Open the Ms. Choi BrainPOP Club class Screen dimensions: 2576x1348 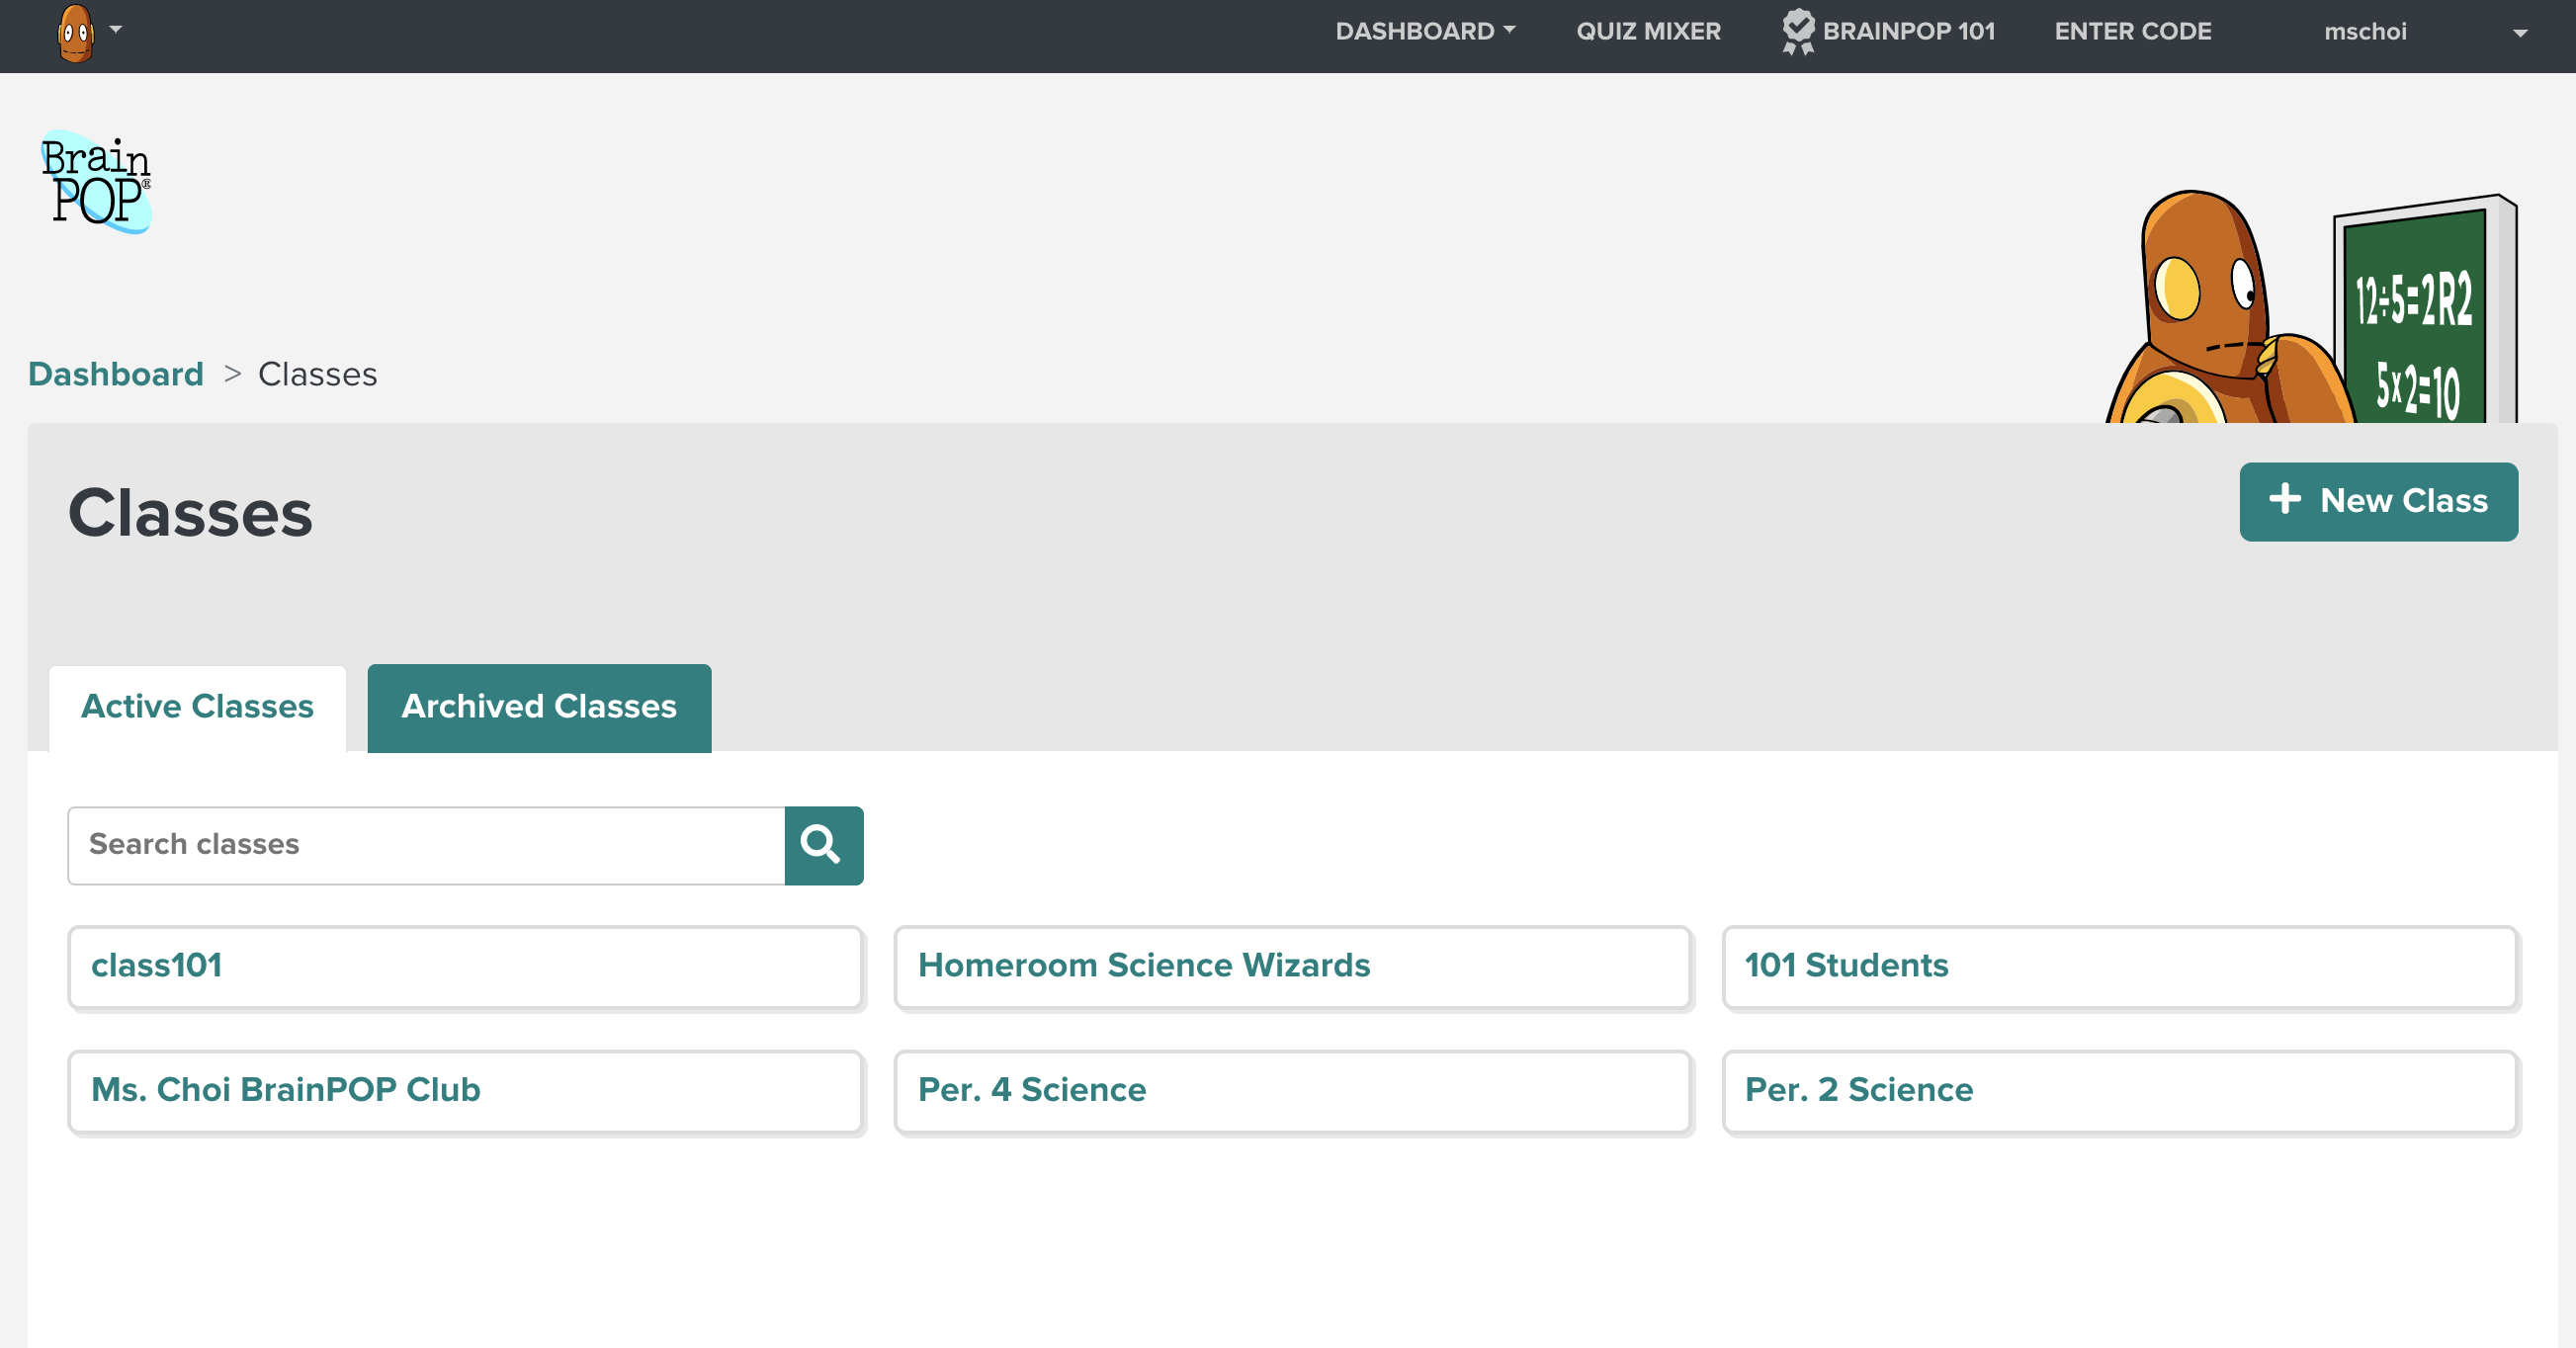pyautogui.click(x=465, y=1091)
